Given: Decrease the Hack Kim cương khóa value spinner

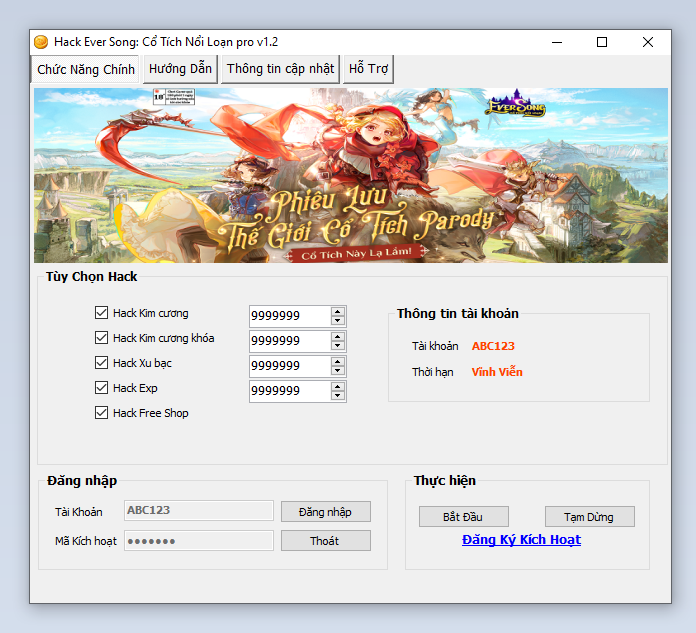Looking at the screenshot, I should tap(338, 346).
